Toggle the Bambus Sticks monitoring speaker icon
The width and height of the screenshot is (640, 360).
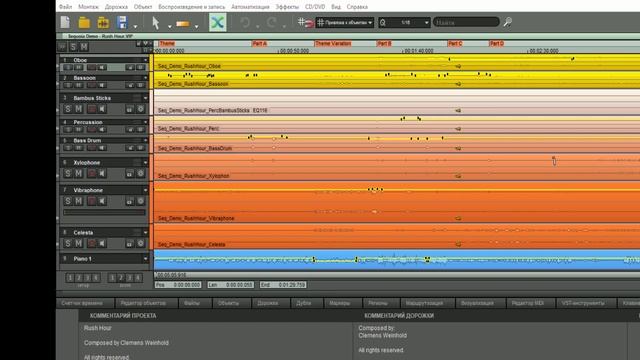(x=102, y=109)
